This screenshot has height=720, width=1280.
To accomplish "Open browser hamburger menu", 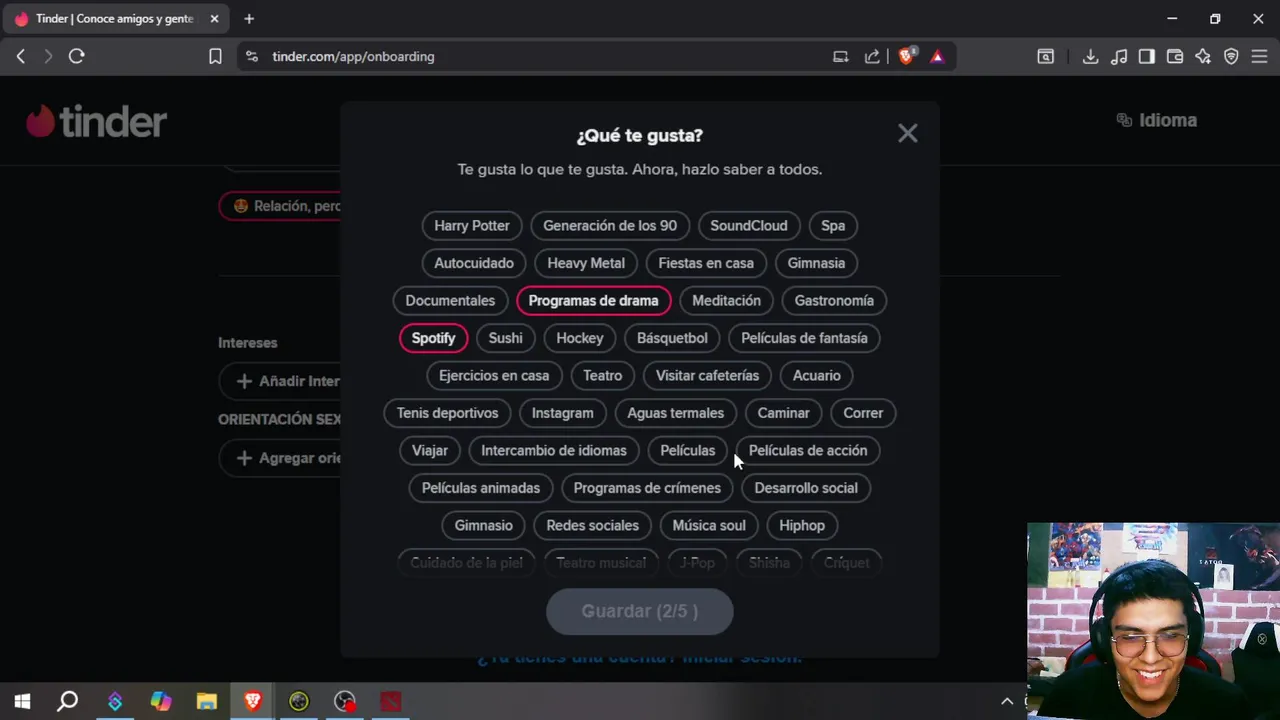I will coord(1259,57).
